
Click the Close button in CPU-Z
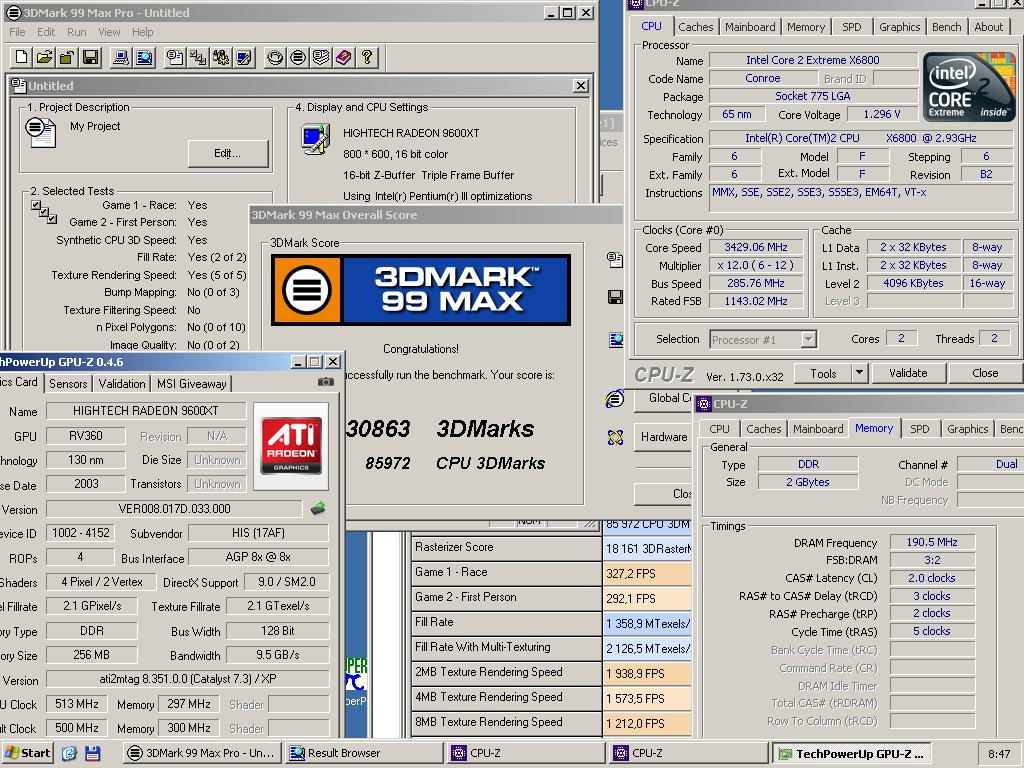pyautogui.click(x=985, y=373)
